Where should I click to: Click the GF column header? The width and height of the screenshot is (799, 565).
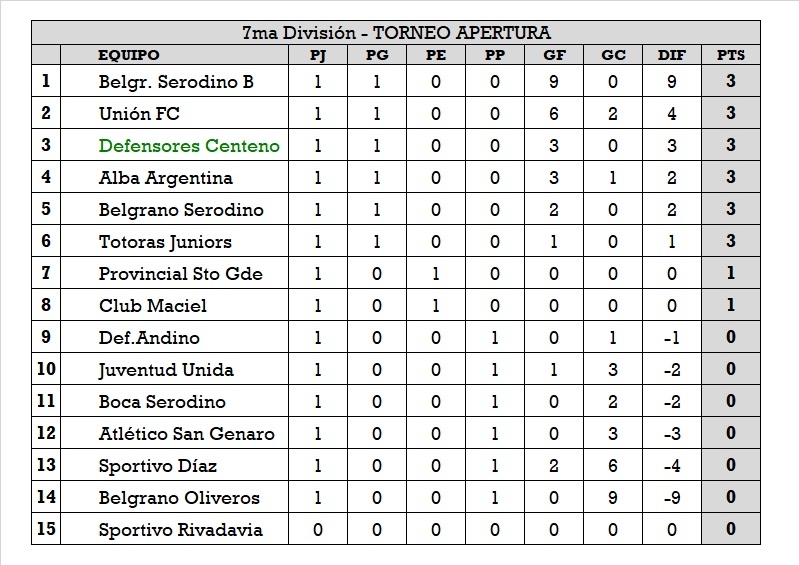click(553, 56)
